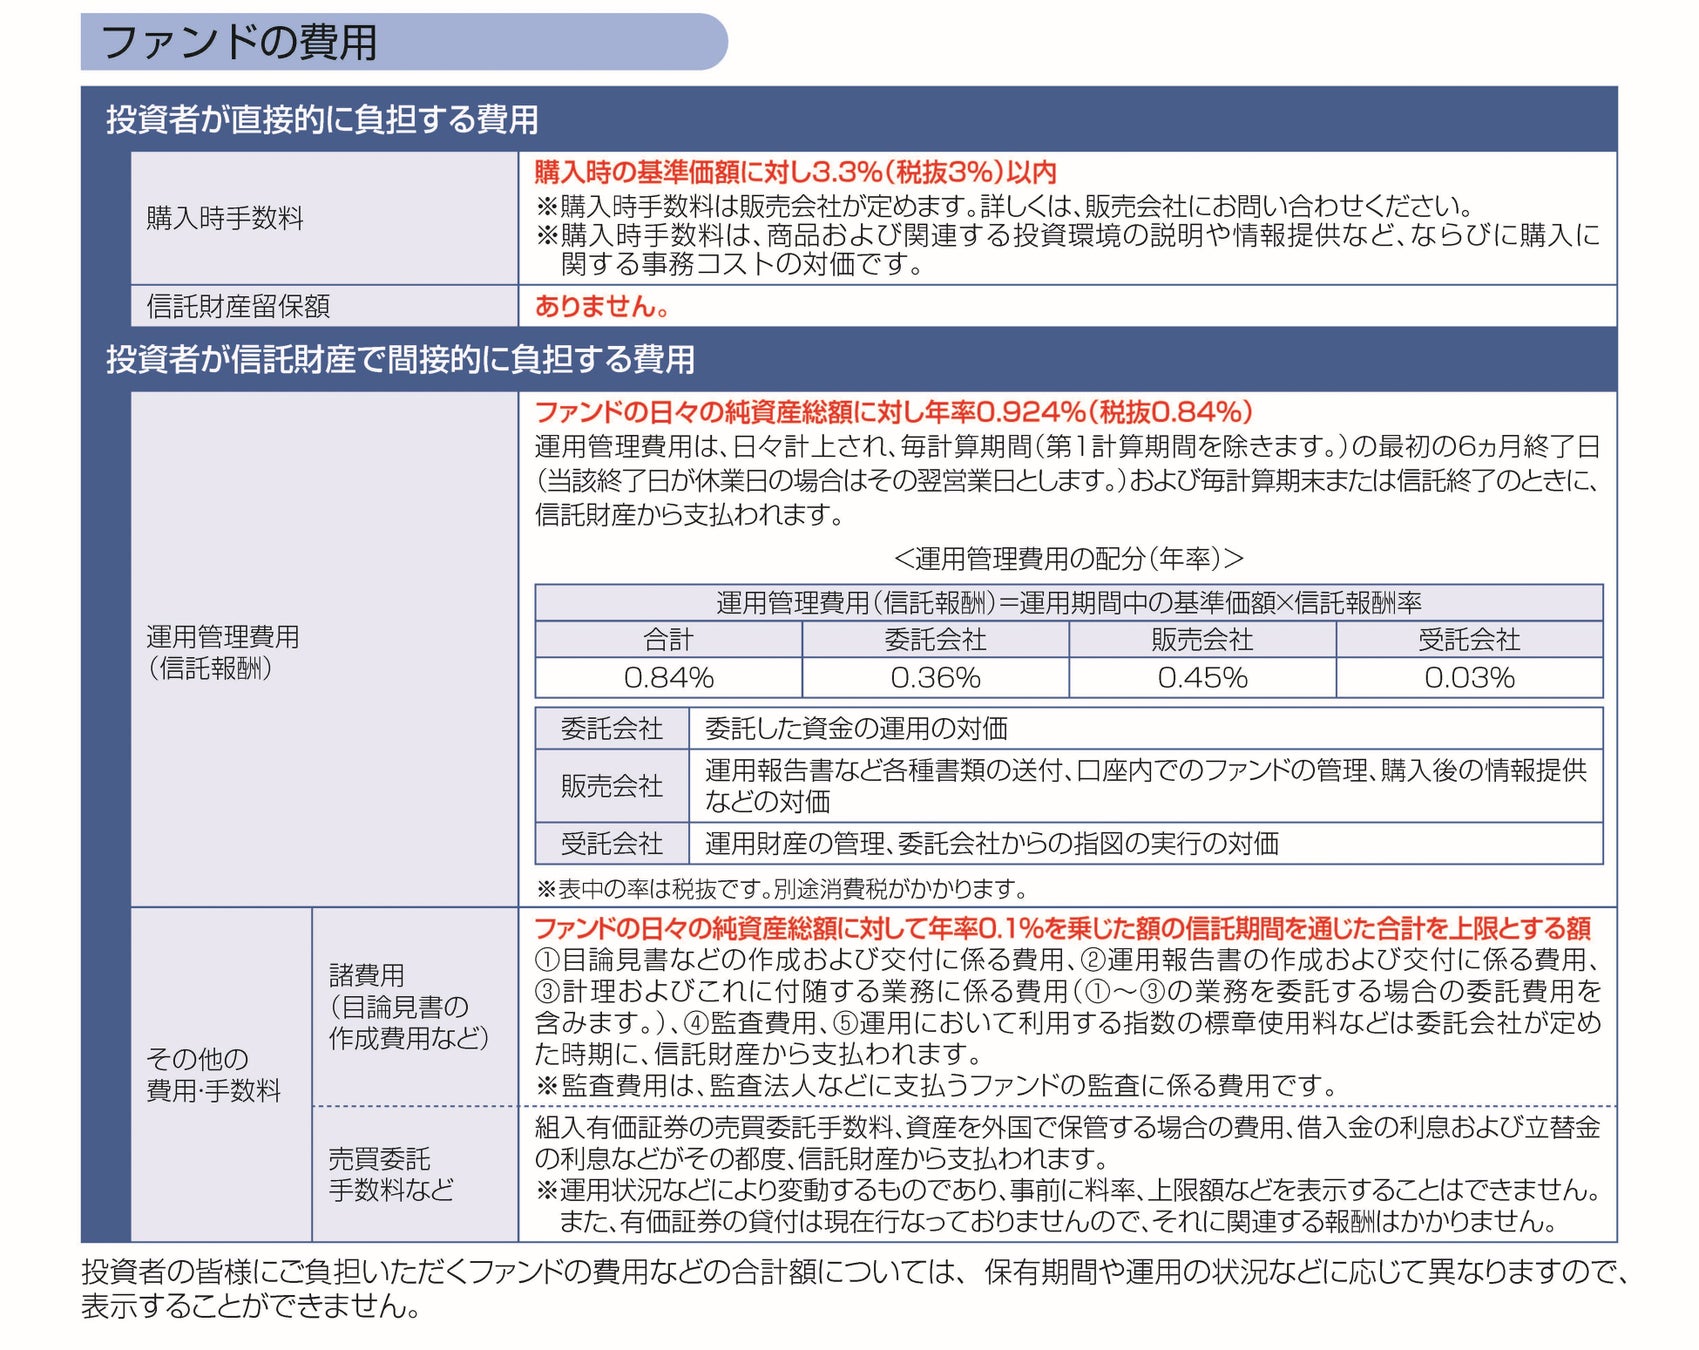Click the "ファンドの費用" page title
Image resolution: width=1699 pixels, height=1350 pixels.
click(x=239, y=42)
